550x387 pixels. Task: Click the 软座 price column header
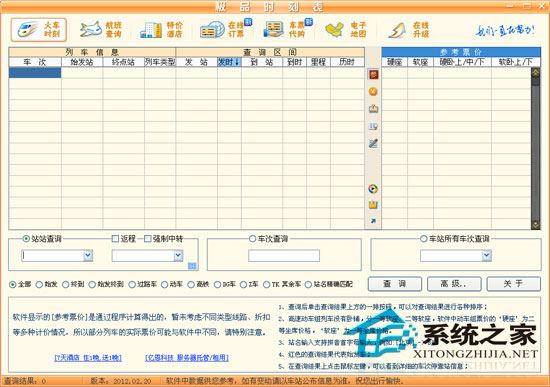421,62
